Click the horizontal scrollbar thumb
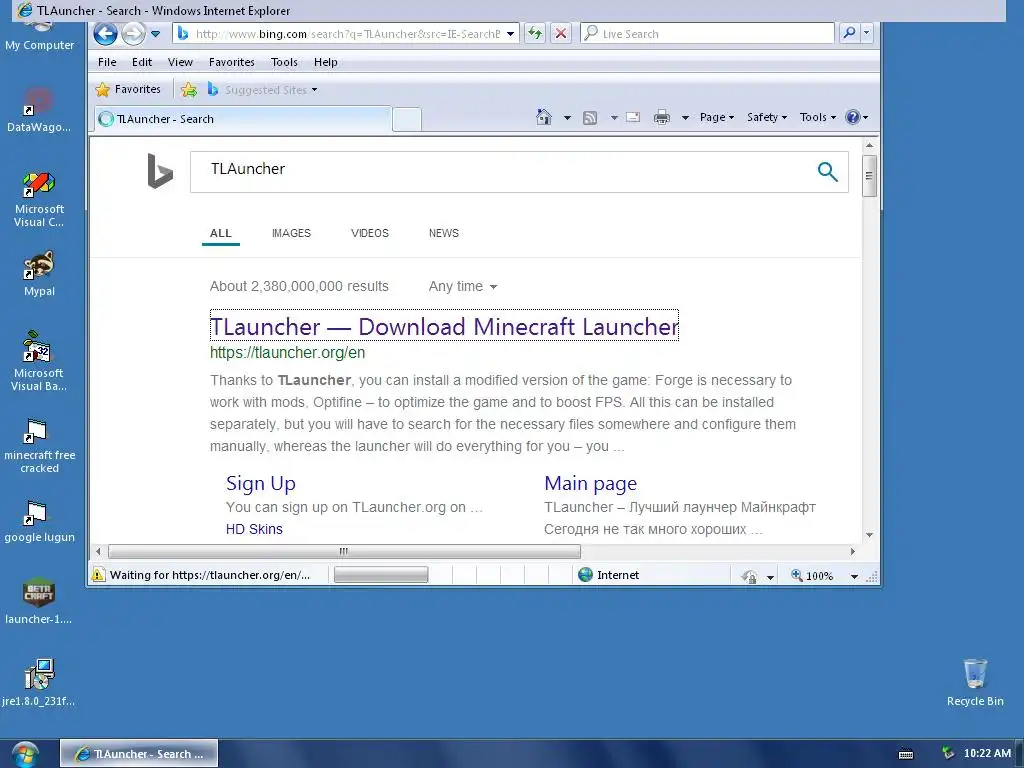 click(x=344, y=551)
